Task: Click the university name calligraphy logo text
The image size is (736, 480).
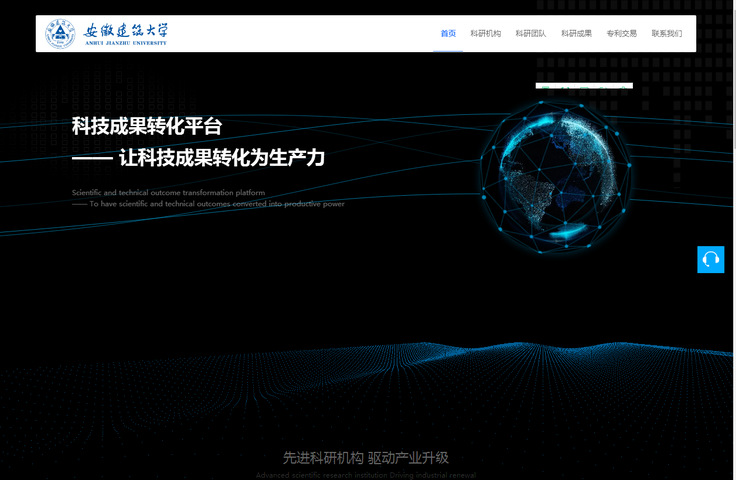Action: [x=125, y=33]
